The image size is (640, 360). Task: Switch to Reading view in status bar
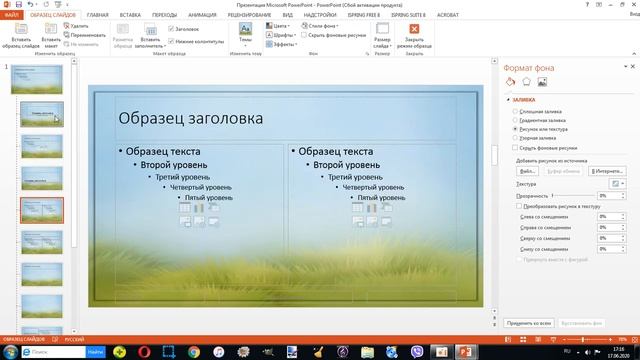tap(538, 340)
